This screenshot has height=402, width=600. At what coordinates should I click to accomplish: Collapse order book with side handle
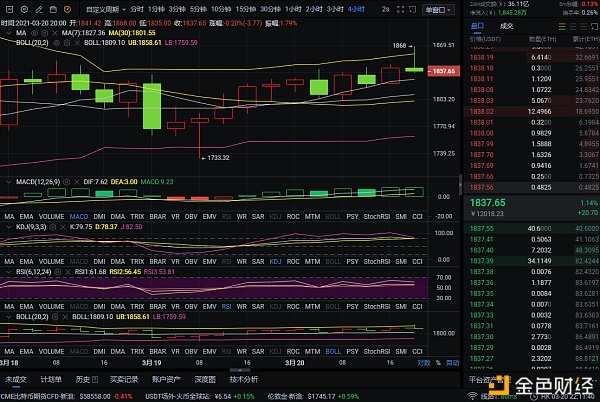[460, 185]
